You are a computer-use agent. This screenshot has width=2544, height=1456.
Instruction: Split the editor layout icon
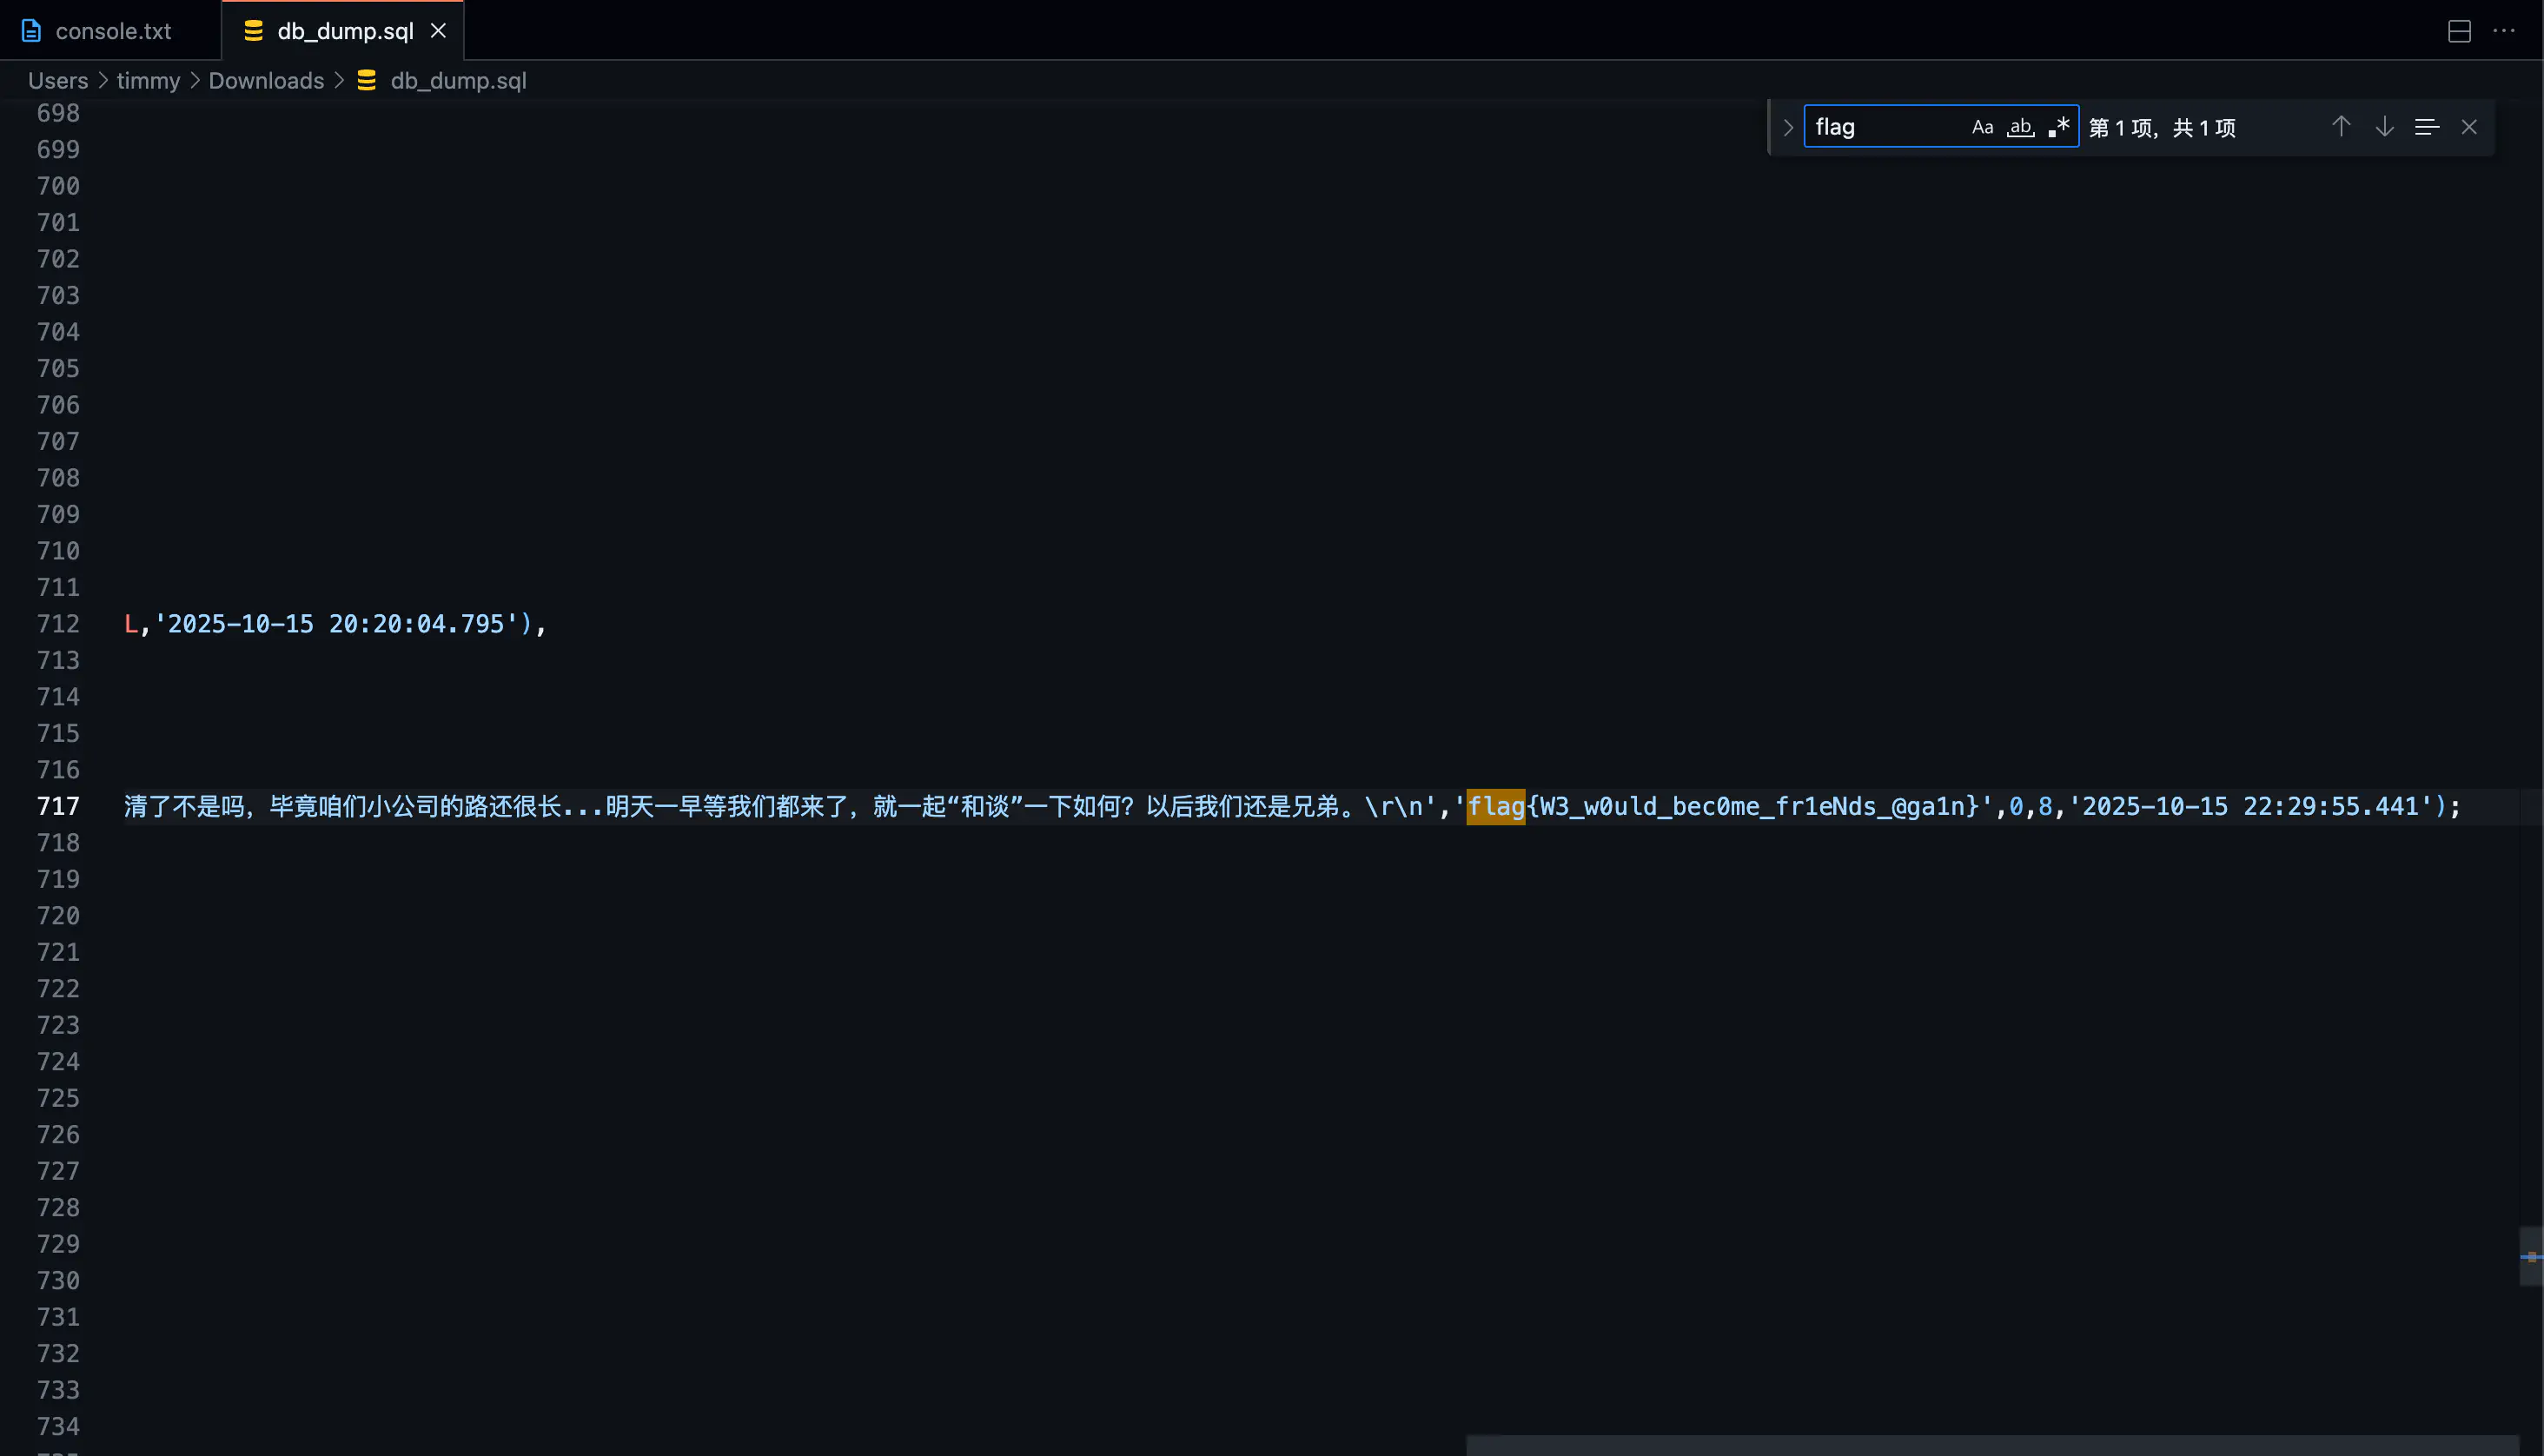coord(2459,31)
